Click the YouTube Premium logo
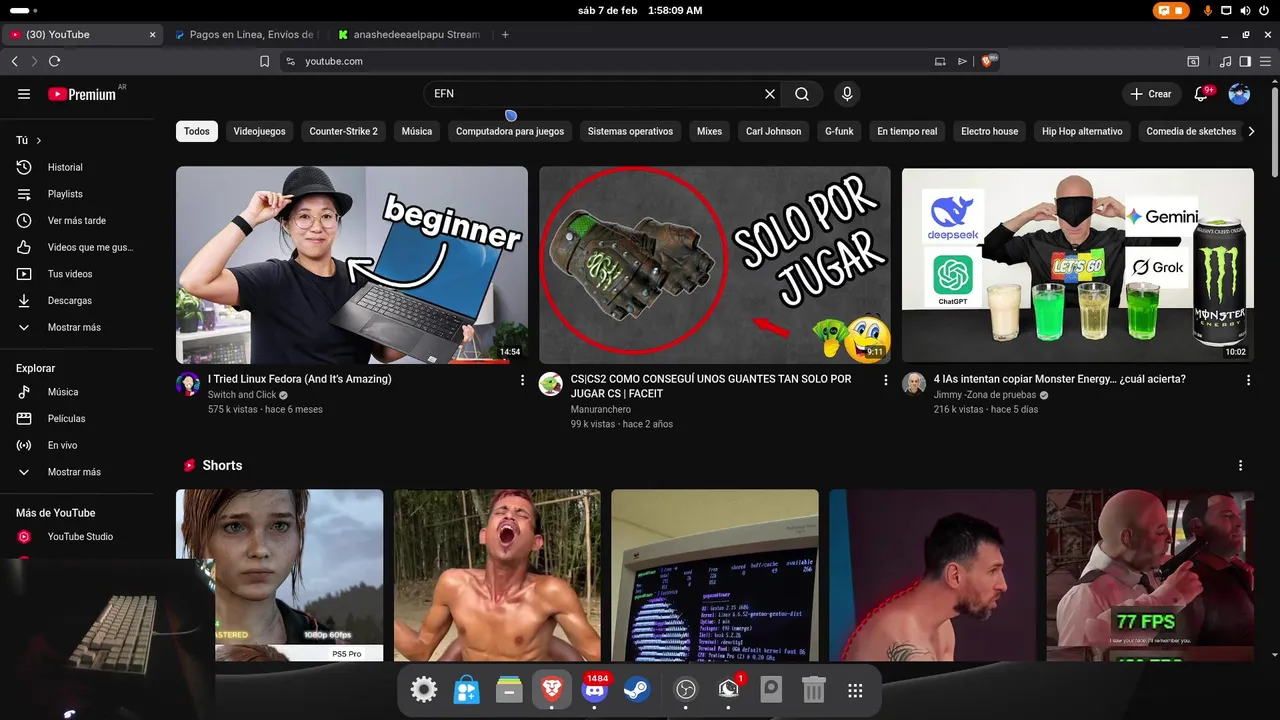The image size is (1280, 720). [x=82, y=94]
